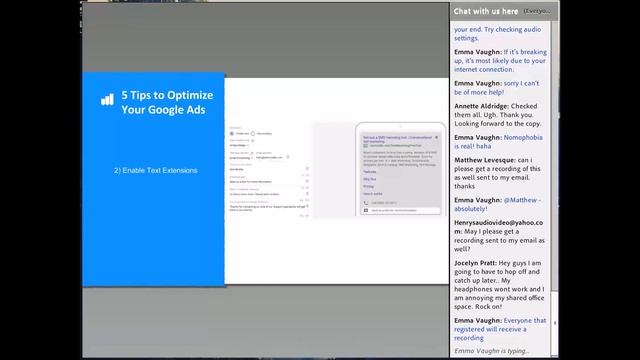The height and width of the screenshot is (360, 640).
Task: Click the 'most likely due to your internet connection' message
Action: [x=500, y=60]
